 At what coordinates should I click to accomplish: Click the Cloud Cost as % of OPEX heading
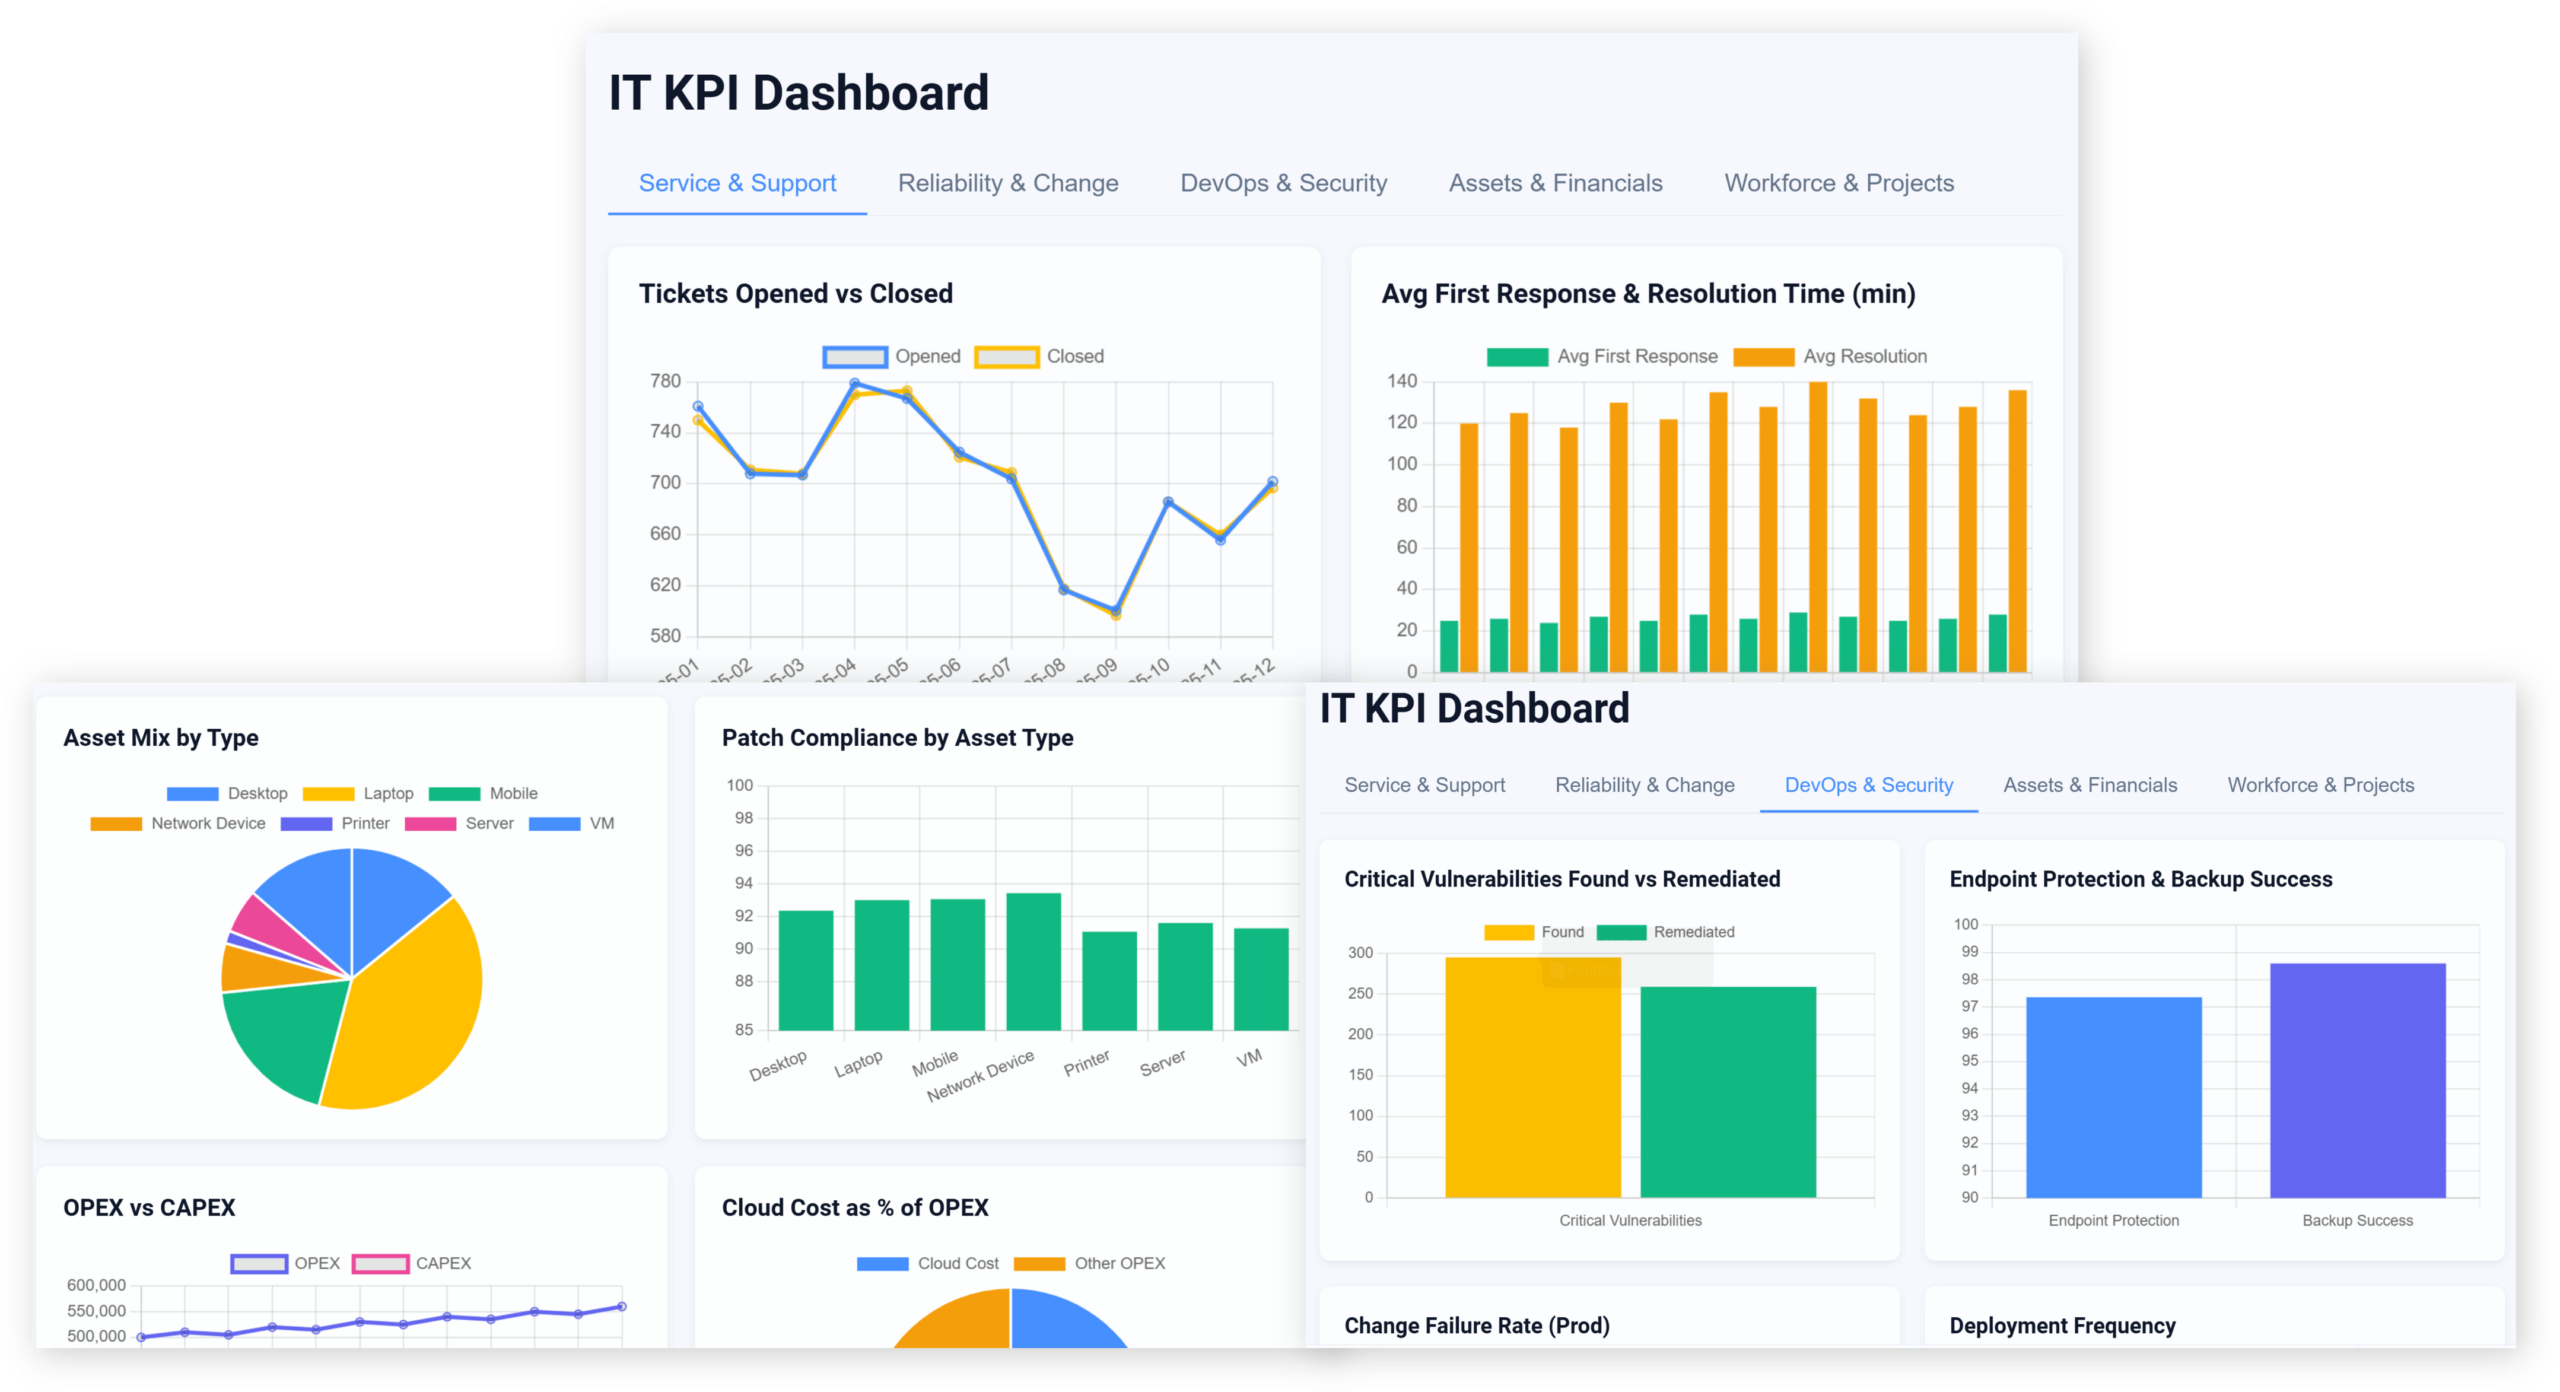pyautogui.click(x=854, y=1207)
